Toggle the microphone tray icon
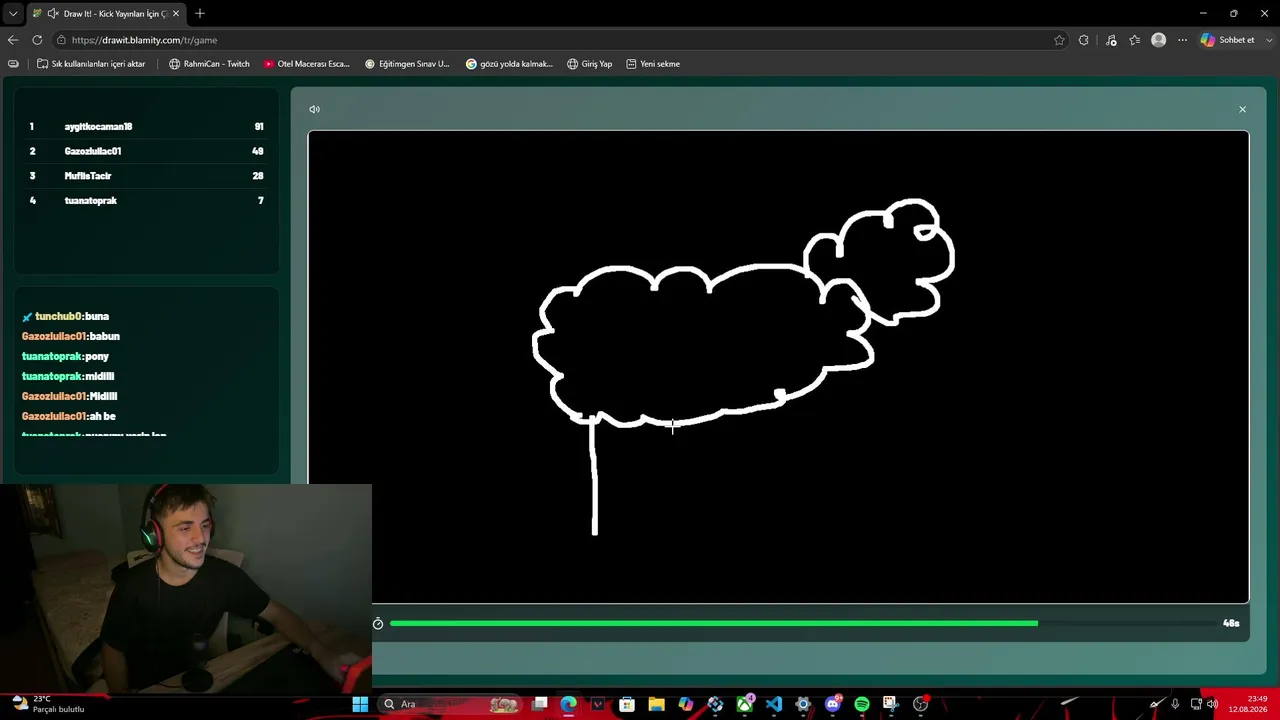Viewport: 1280px width, 720px height. 1175,704
